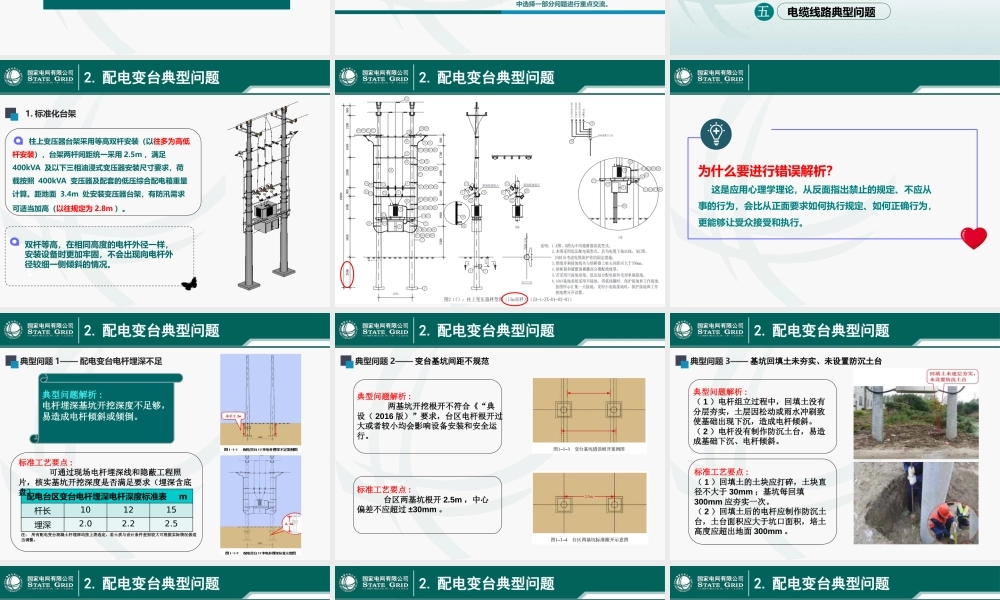Click the paragraph starting 这是应用心理学理论
The height and width of the screenshot is (600, 1000).
[x=816, y=206]
